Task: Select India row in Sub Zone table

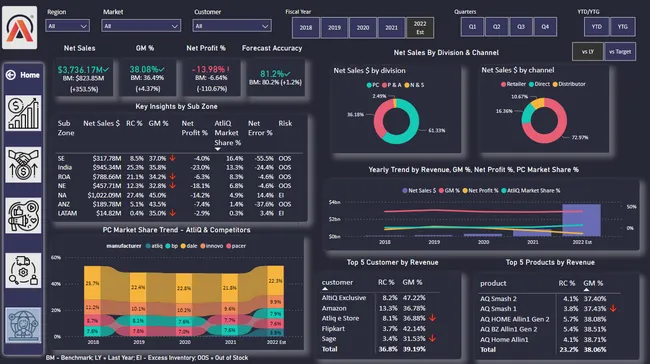Action: click(179, 167)
